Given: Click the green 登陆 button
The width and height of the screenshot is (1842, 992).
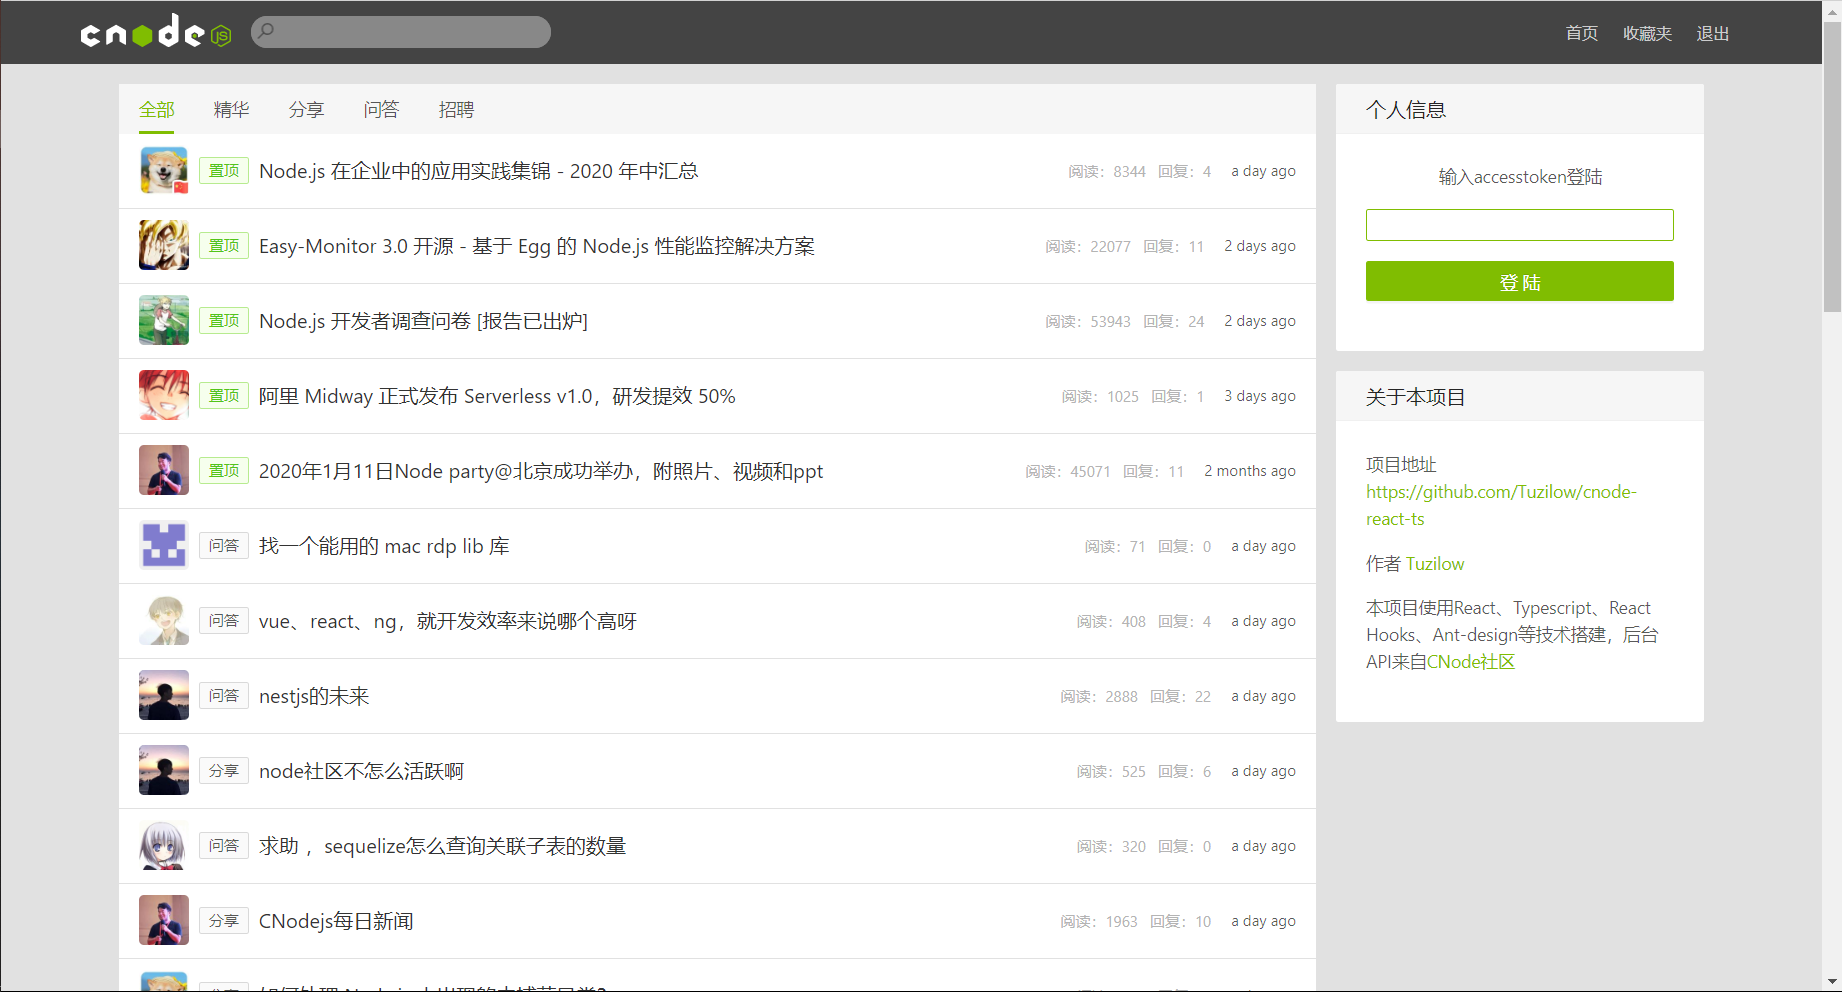Looking at the screenshot, I should point(1519,281).
